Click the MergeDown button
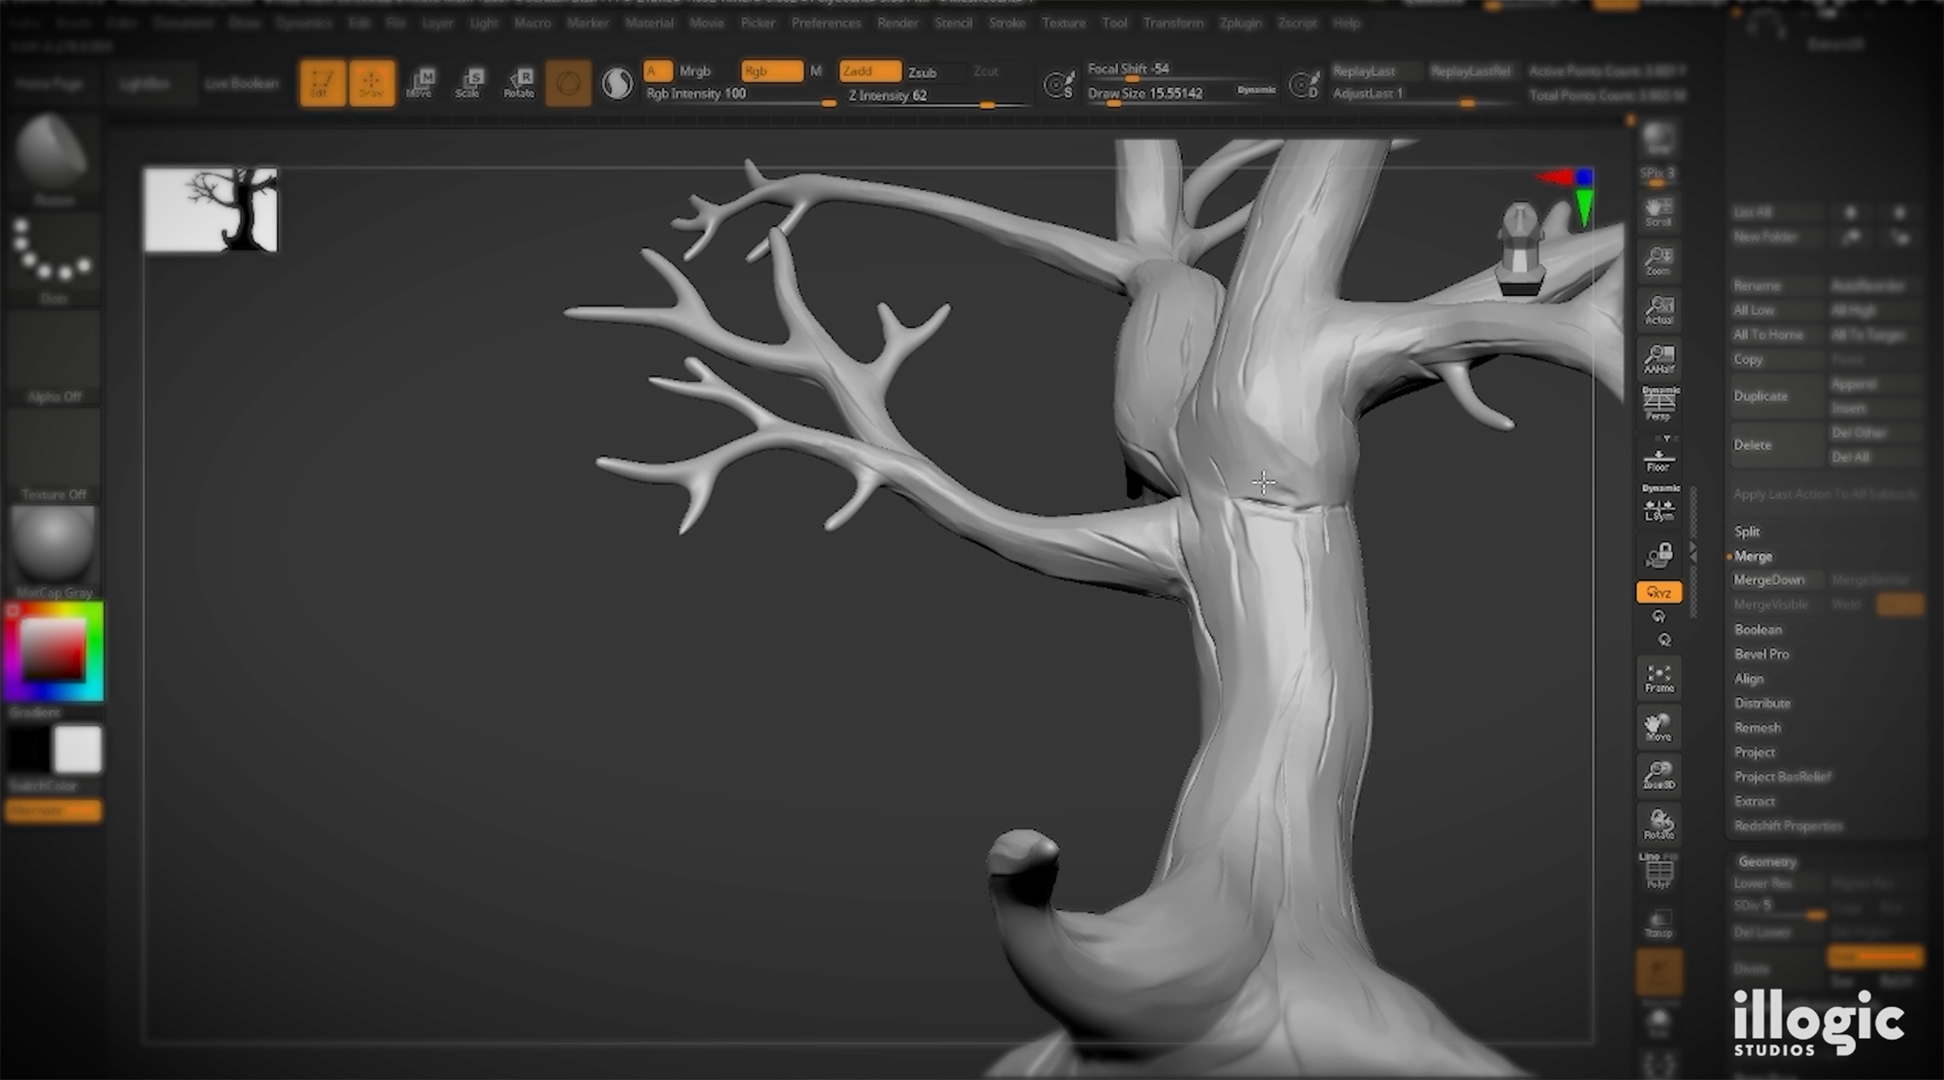Screen dimensions: 1944x1080 [x=1769, y=580]
